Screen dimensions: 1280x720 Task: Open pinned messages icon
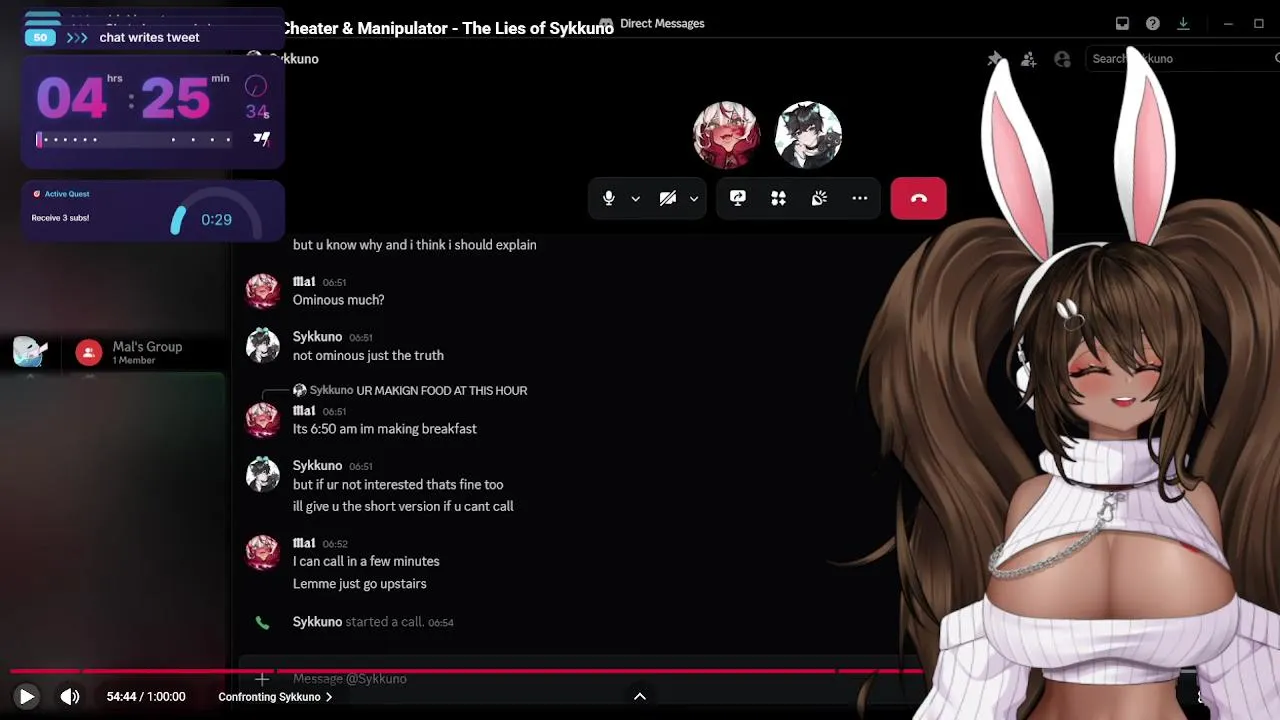(x=995, y=59)
